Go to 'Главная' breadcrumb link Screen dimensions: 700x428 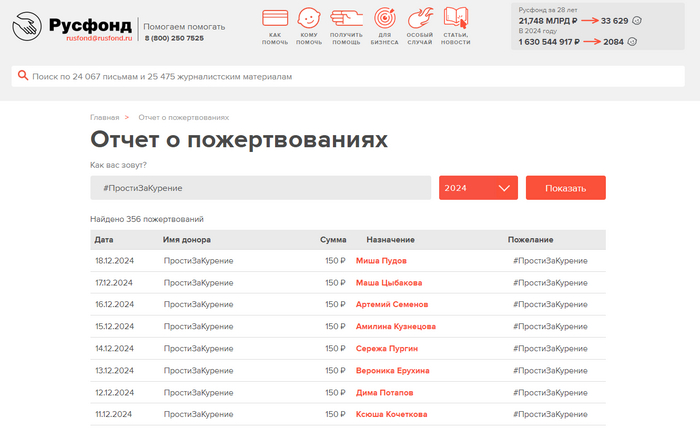(104, 118)
